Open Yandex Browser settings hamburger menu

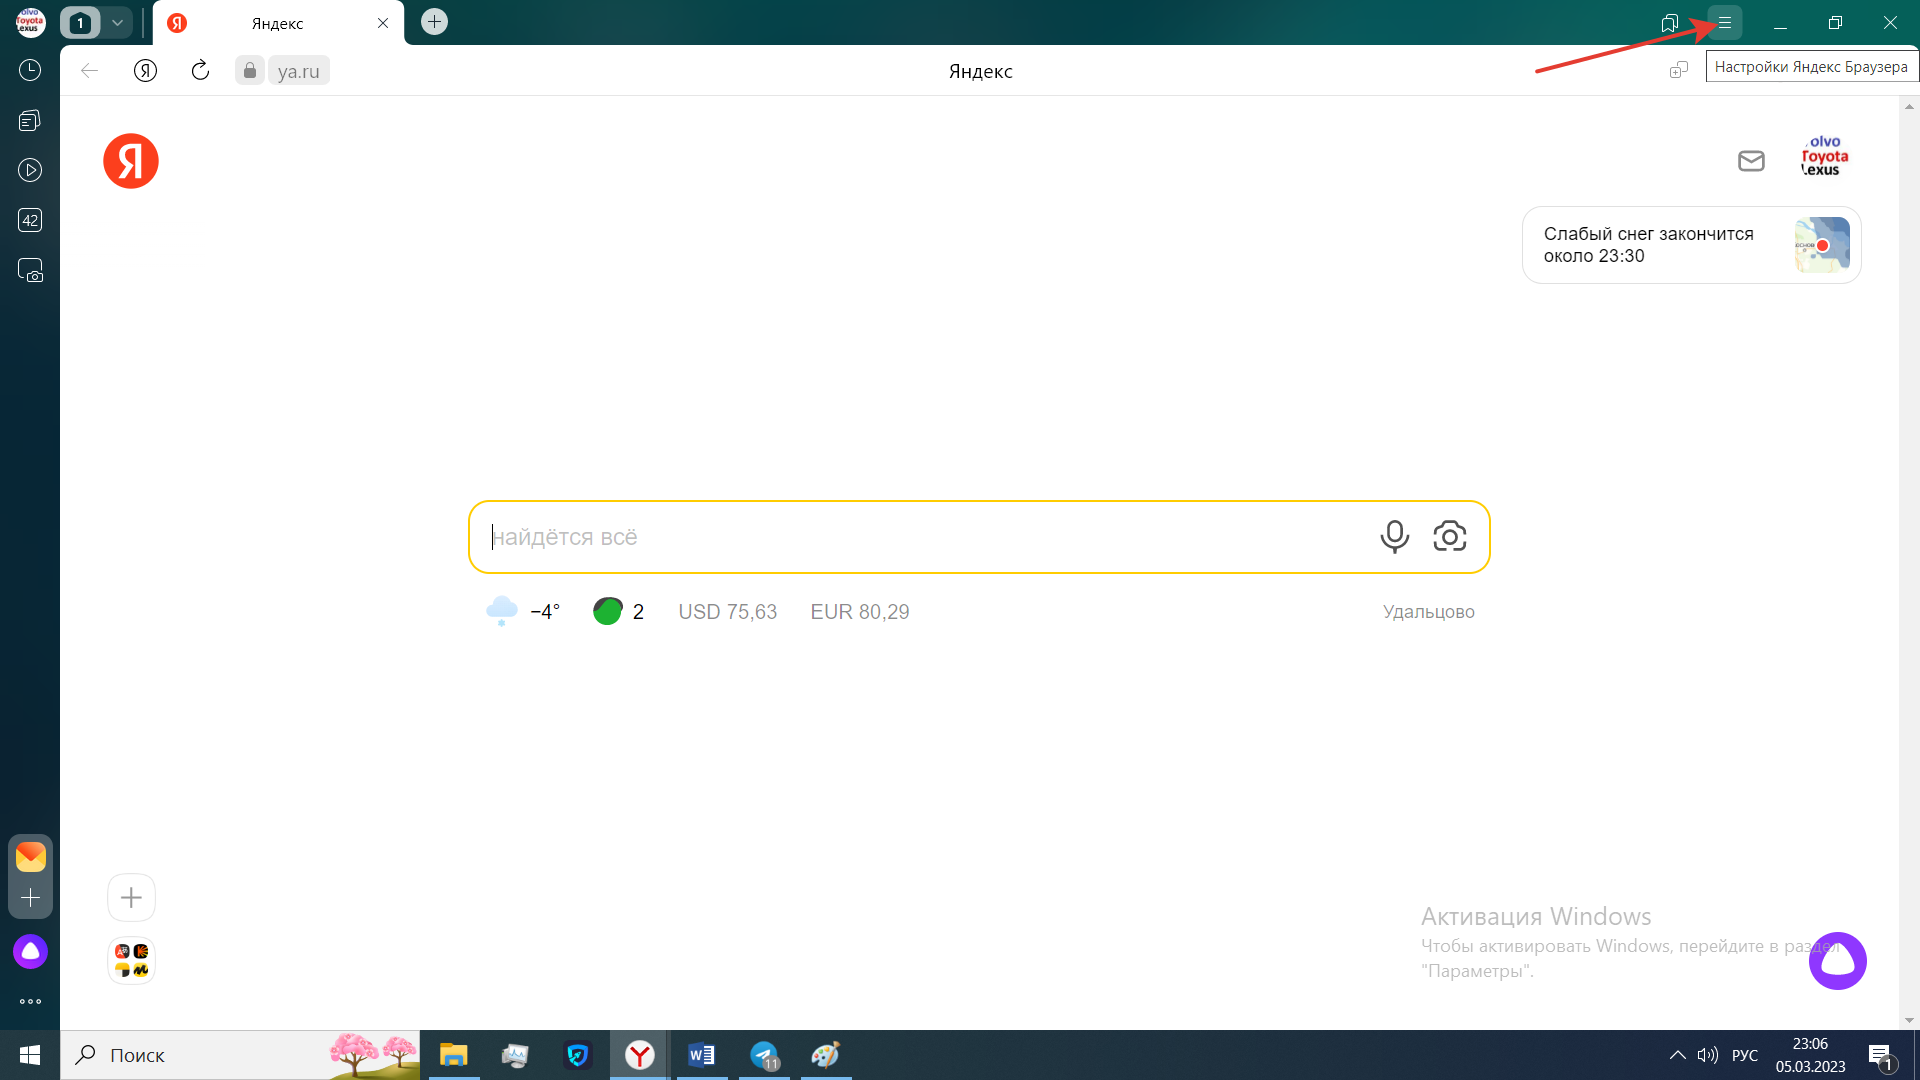point(1724,23)
